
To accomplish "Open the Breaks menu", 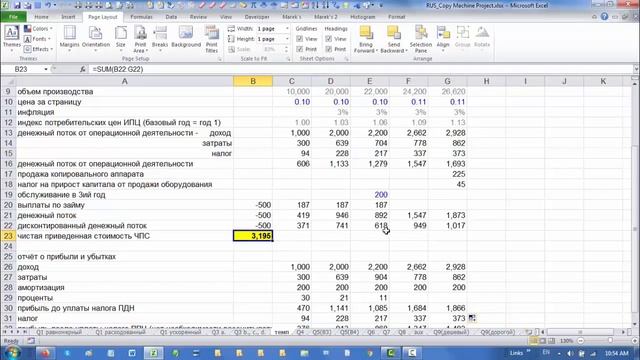I will pos(160,38).
